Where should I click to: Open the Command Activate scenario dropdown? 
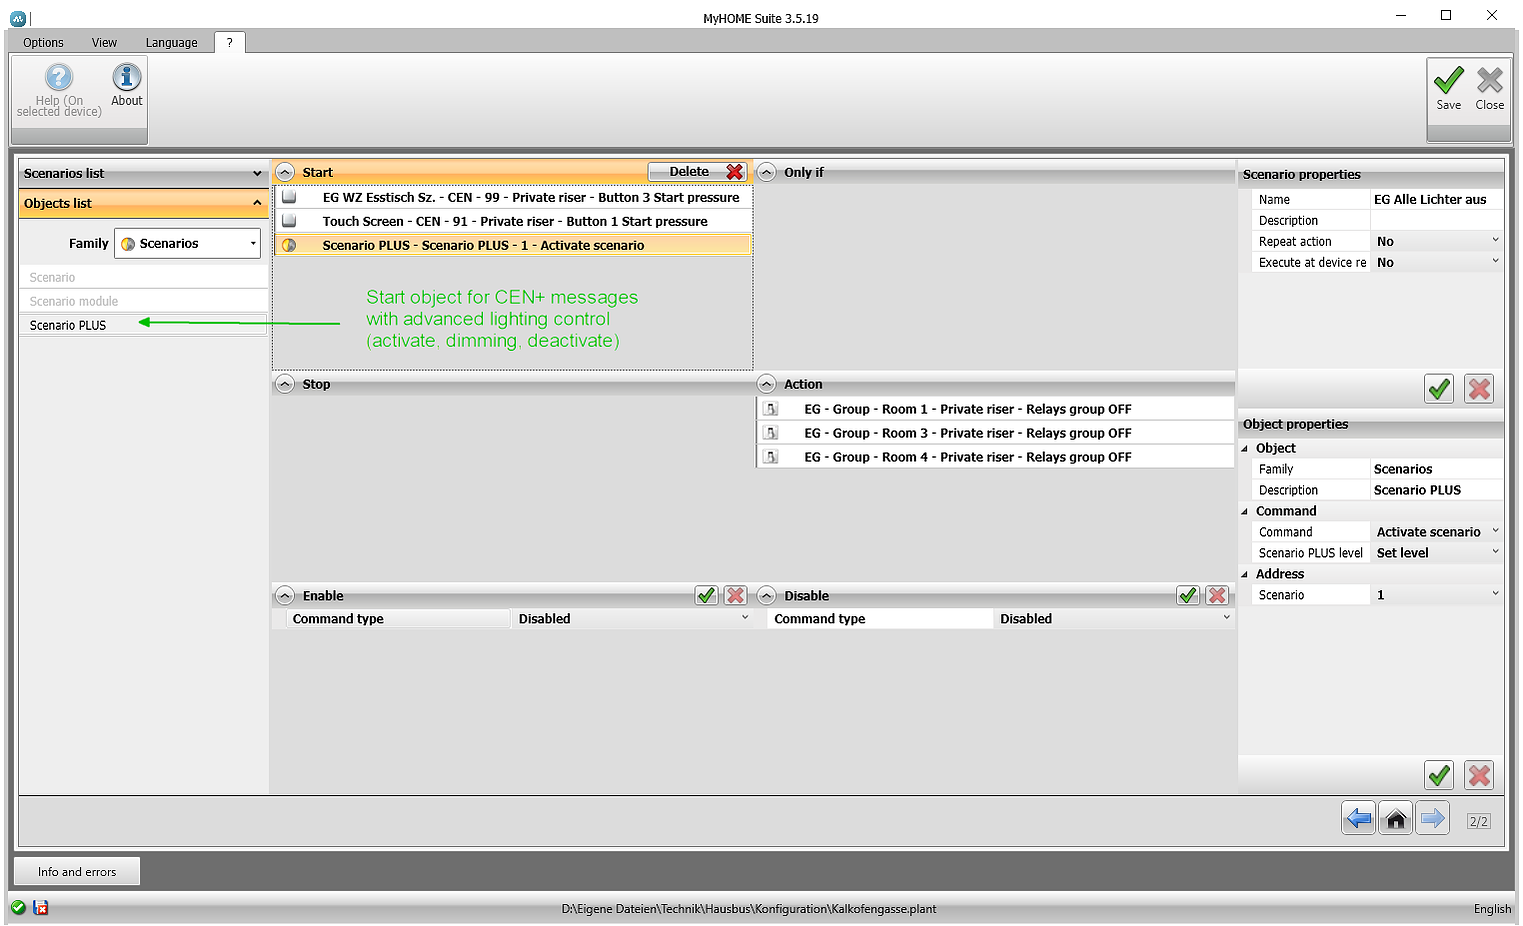tap(1495, 531)
